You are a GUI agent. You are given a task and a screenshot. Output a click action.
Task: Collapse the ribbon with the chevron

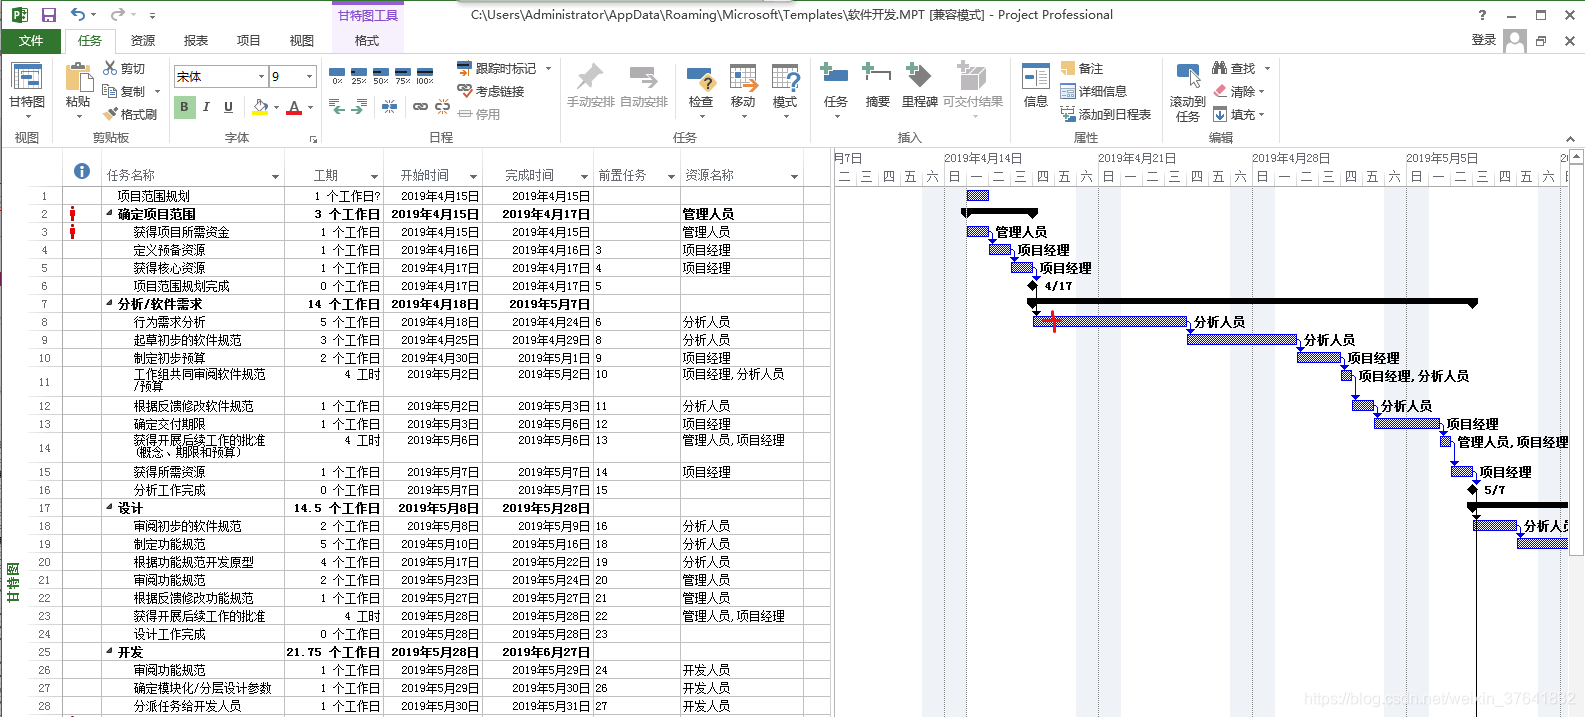[x=1570, y=139]
